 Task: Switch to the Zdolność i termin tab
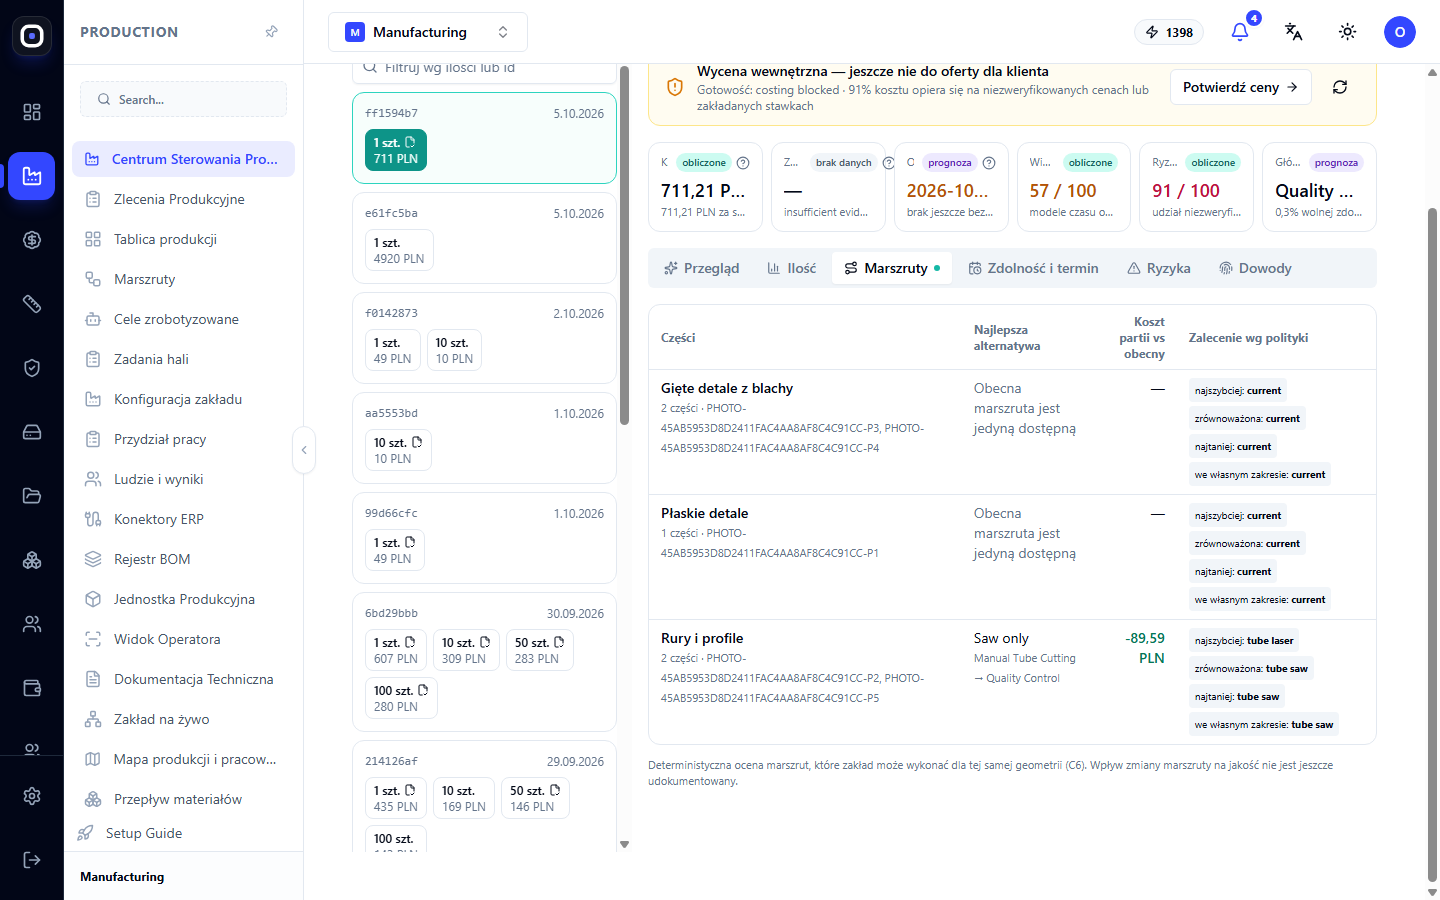click(x=1034, y=268)
